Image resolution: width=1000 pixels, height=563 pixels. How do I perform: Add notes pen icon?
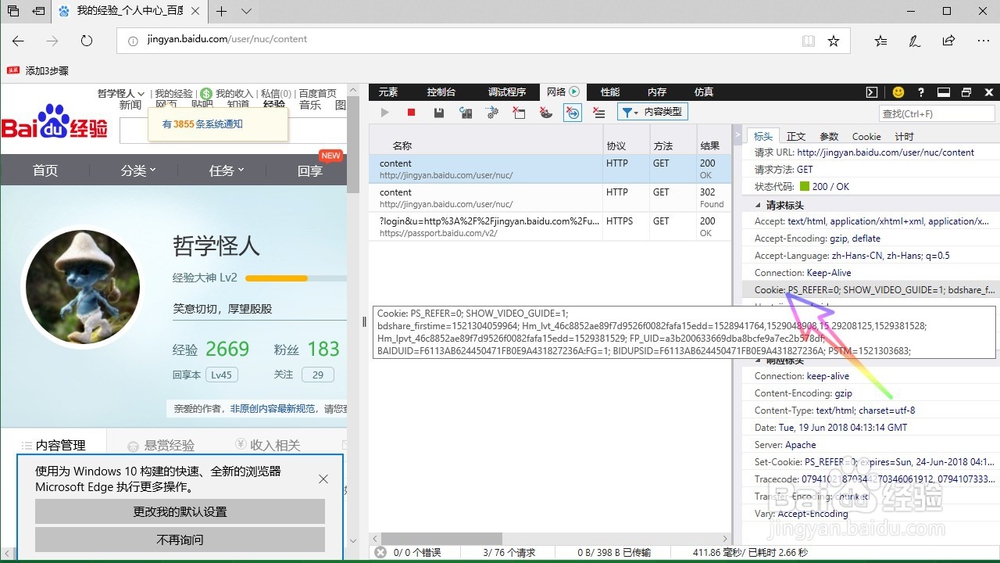pyautogui.click(x=915, y=41)
